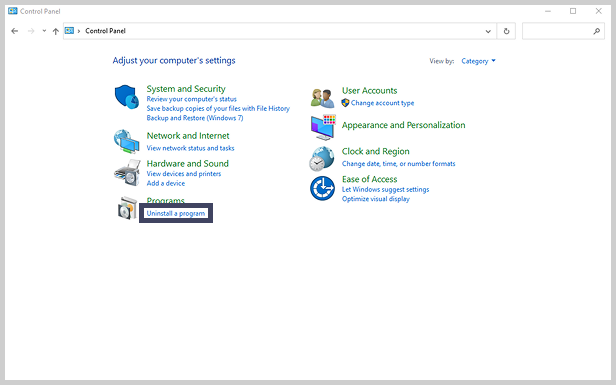Image resolution: width=616 pixels, height=385 pixels.
Task: Open Clock and Region heading
Action: coord(376,151)
